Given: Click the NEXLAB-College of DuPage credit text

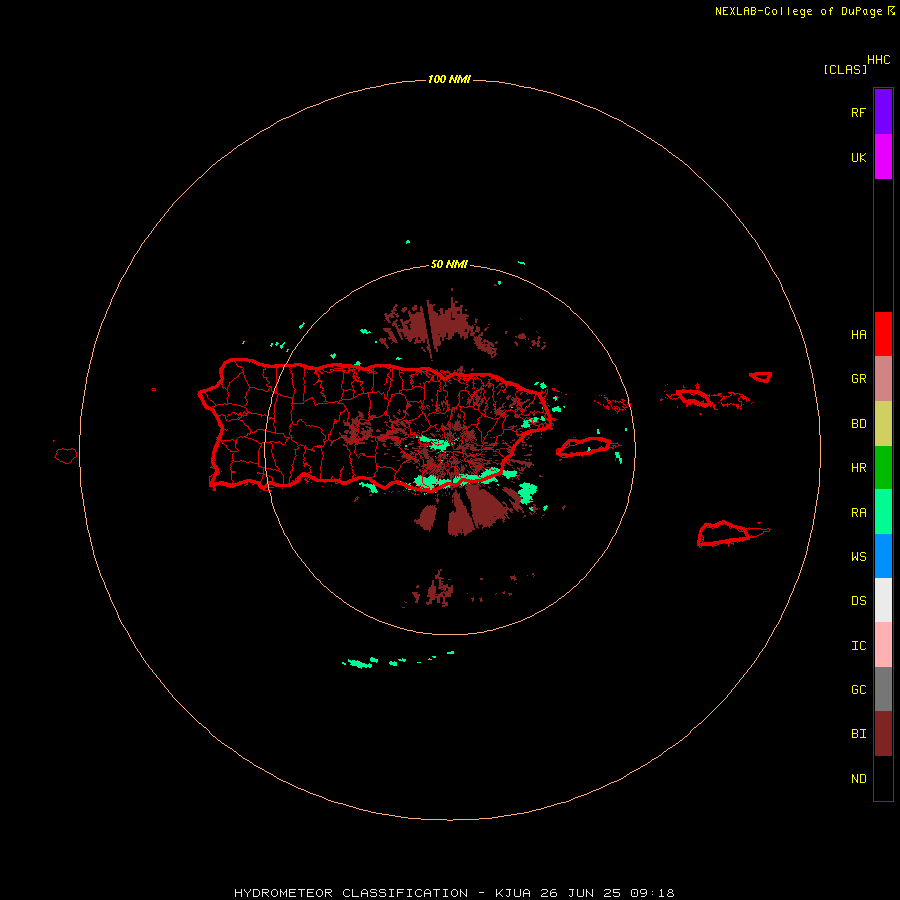Looking at the screenshot, I should tap(798, 11).
